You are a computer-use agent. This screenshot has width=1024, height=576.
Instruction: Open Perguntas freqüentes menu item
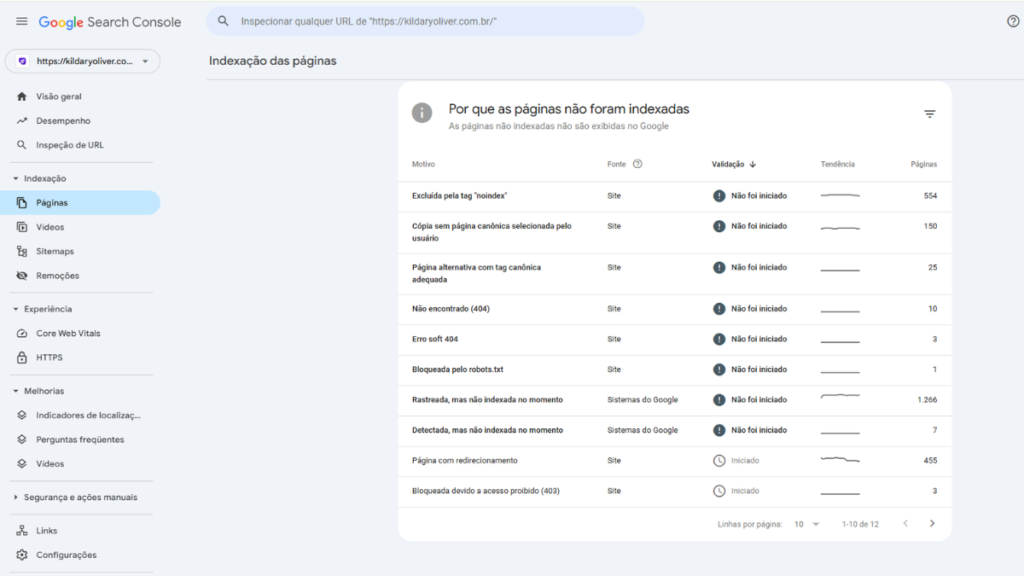(x=80, y=440)
